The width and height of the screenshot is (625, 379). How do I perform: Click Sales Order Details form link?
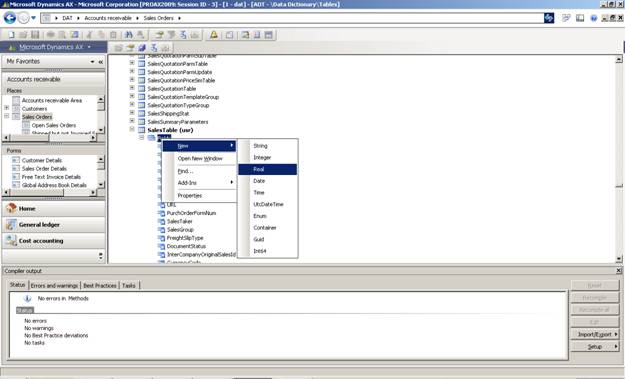[x=44, y=169]
